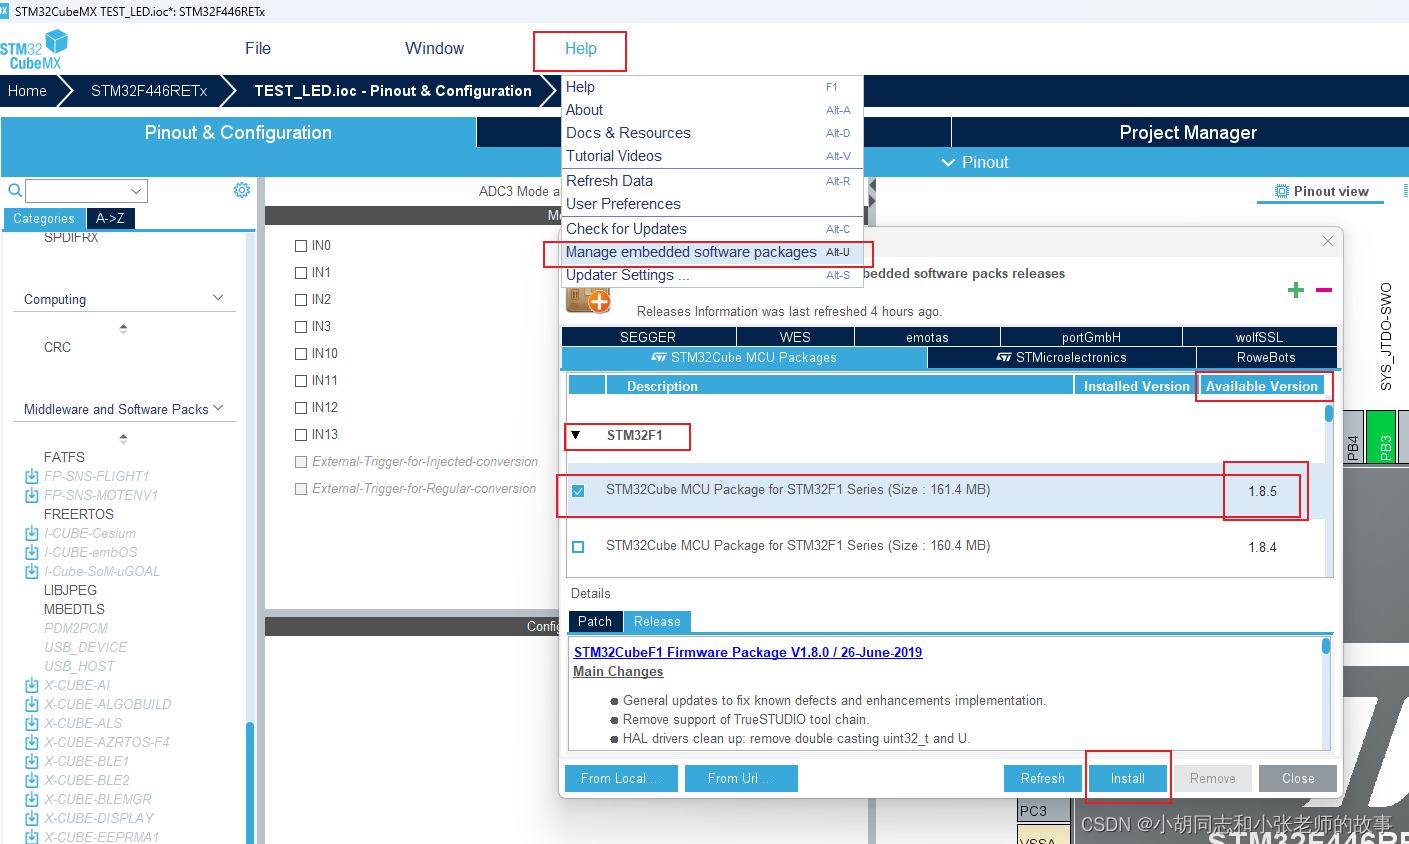Click the package box icon in the dialog header
The width and height of the screenshot is (1409, 844).
click(588, 299)
